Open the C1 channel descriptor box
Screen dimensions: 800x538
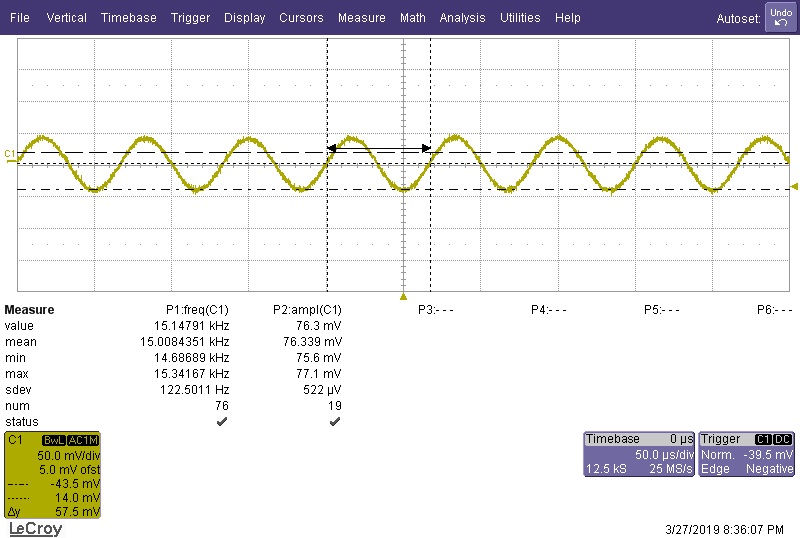[x=53, y=475]
